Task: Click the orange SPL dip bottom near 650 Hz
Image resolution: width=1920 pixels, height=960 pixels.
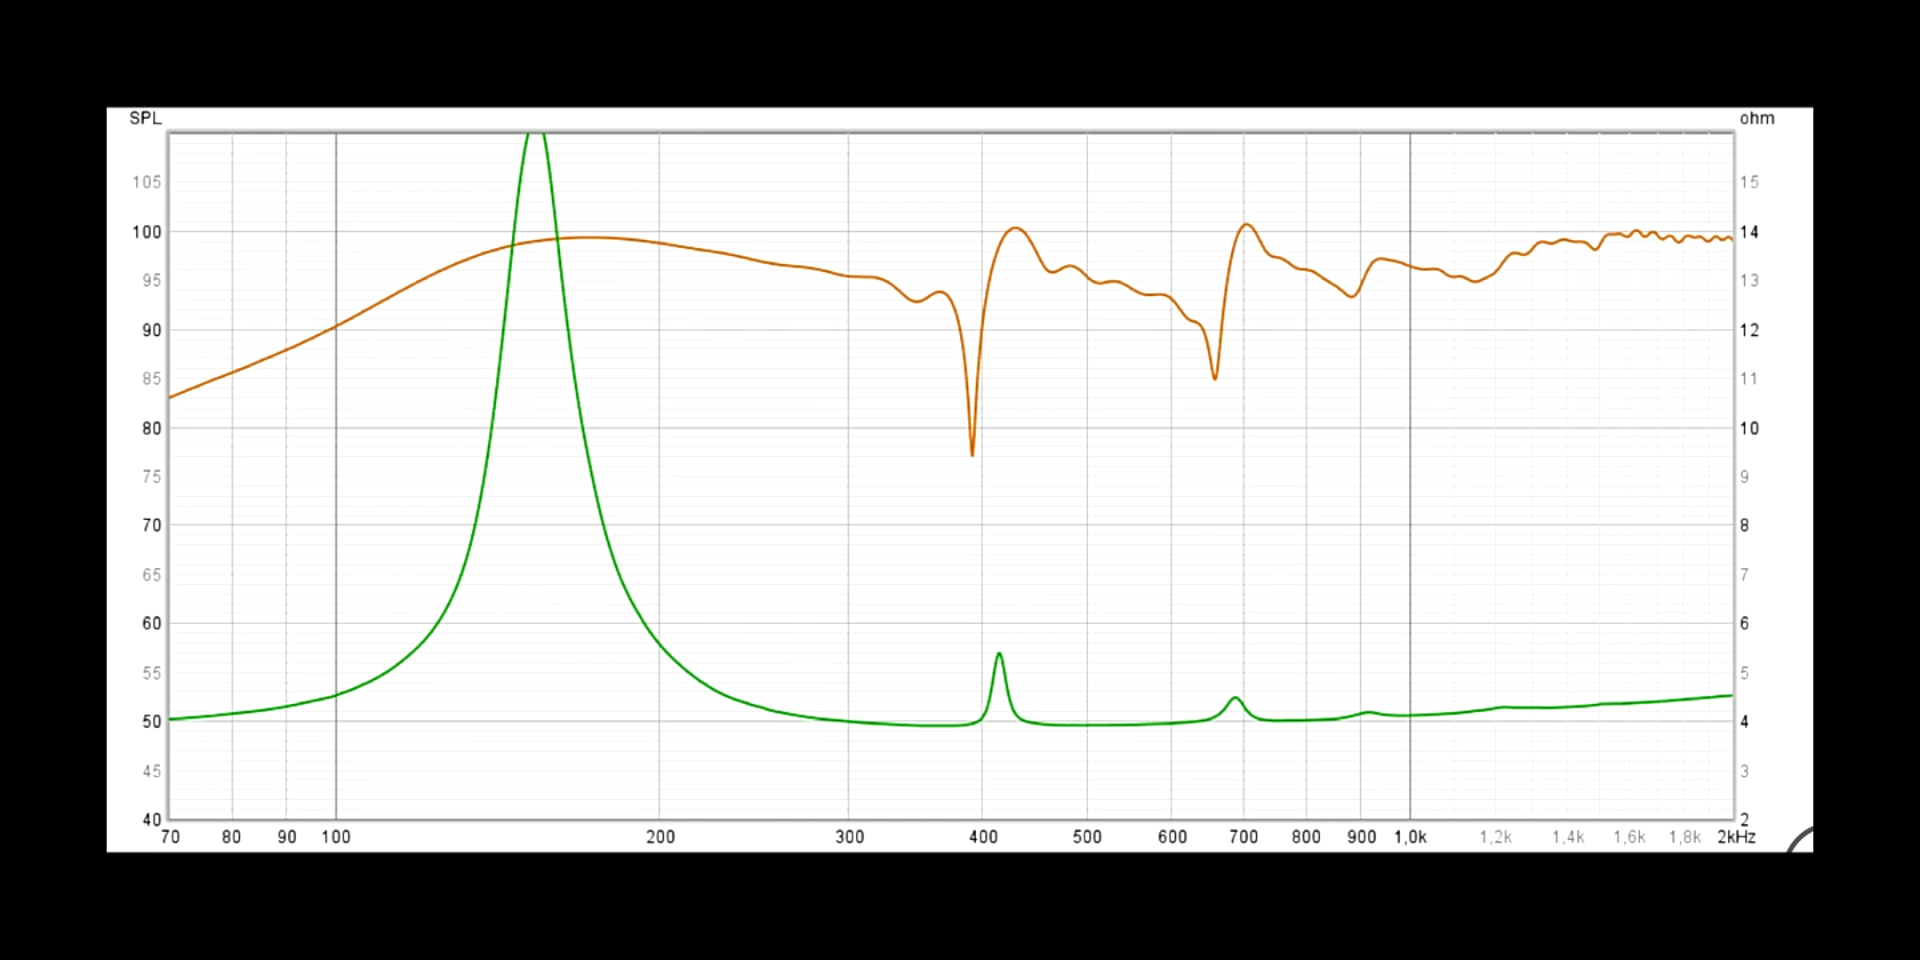Action: coord(1215,378)
